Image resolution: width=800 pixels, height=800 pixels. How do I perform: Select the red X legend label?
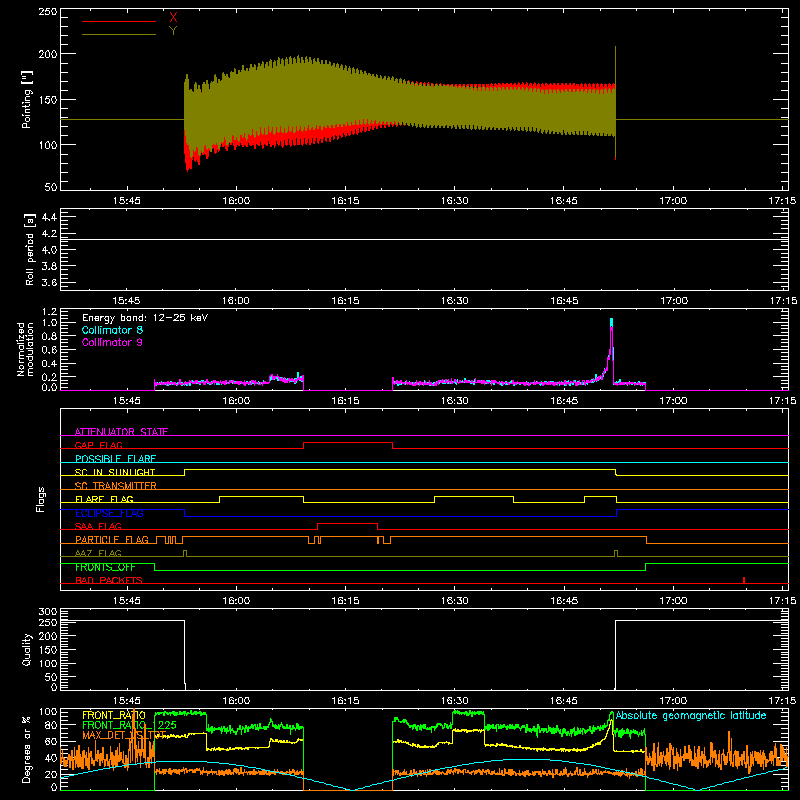point(173,18)
